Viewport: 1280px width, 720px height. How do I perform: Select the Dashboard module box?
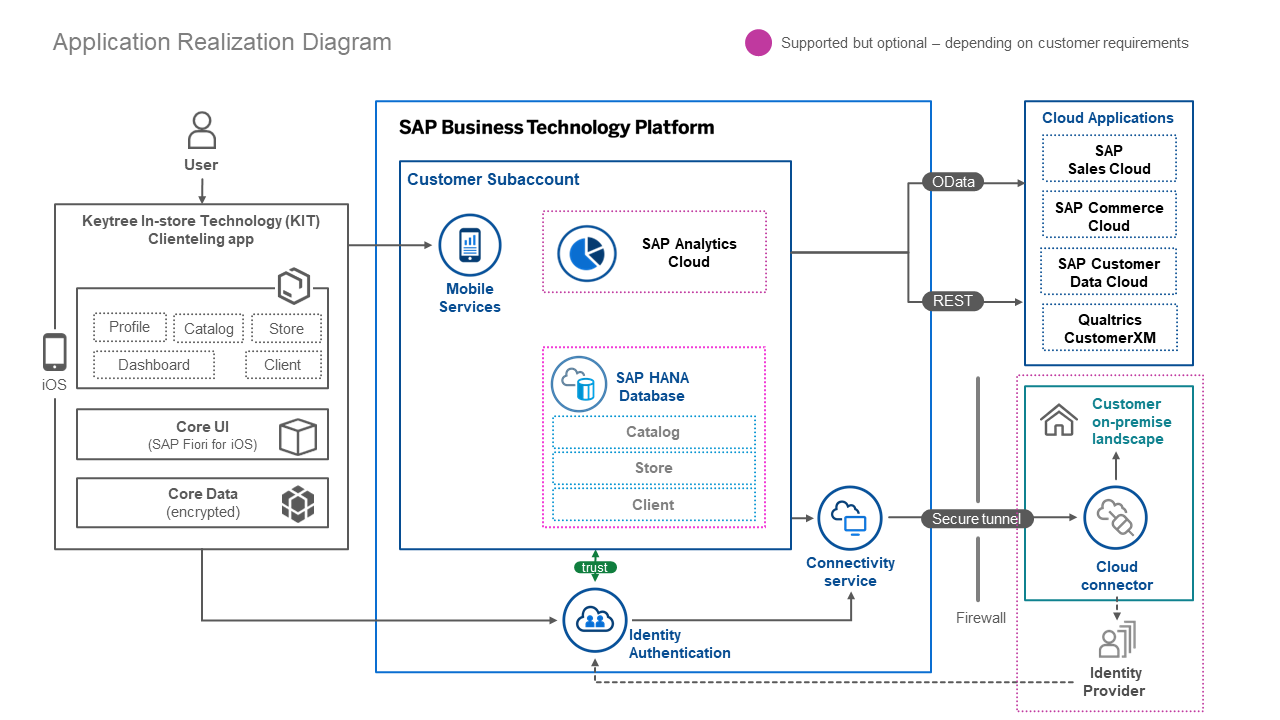pos(154,365)
